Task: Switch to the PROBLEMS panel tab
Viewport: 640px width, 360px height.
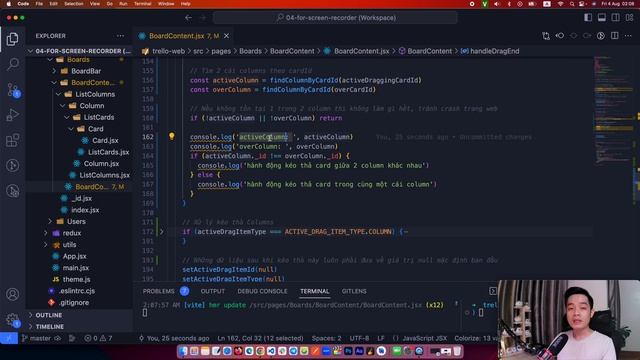Action: 158,291
